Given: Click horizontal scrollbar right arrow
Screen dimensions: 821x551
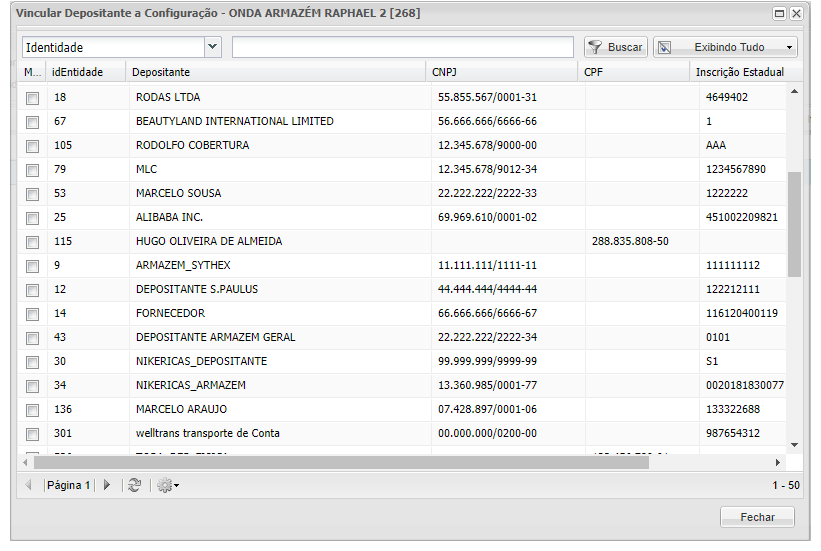Looking at the screenshot, I should pos(778,462).
